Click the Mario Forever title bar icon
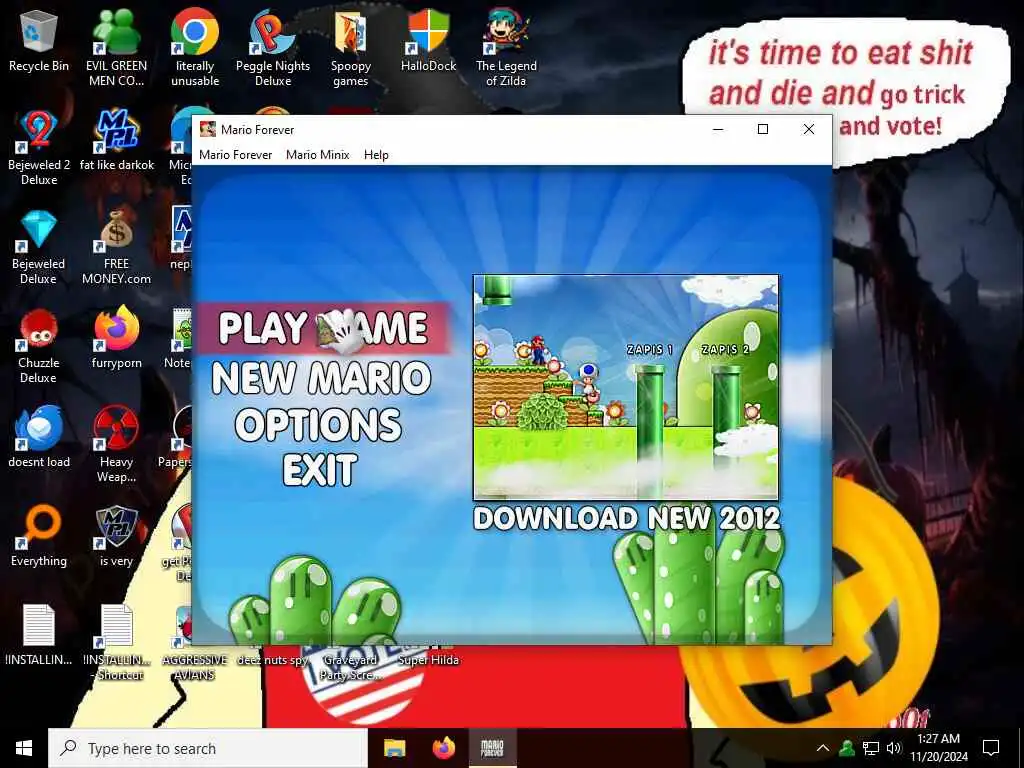Screen dimensions: 1024x768 (208, 129)
